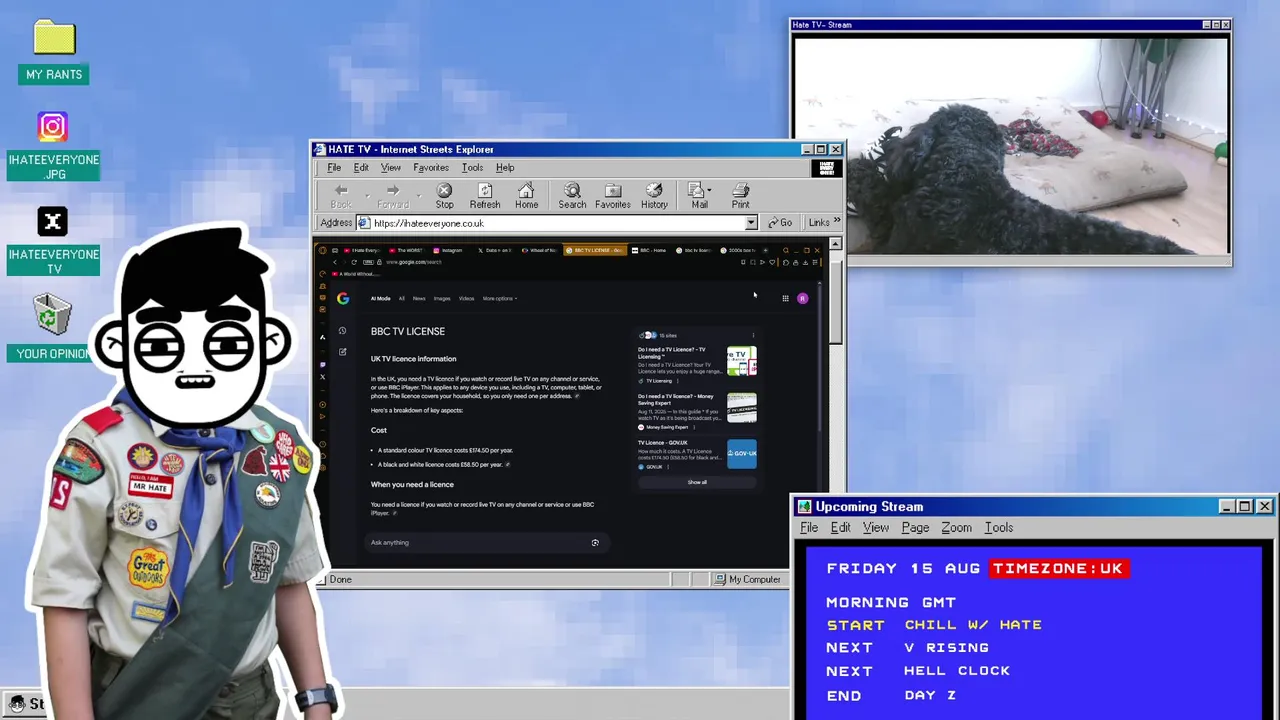The width and height of the screenshot is (1280, 720).
Task: Click the explorer vertical scrollbar up arrow
Action: pos(836,244)
